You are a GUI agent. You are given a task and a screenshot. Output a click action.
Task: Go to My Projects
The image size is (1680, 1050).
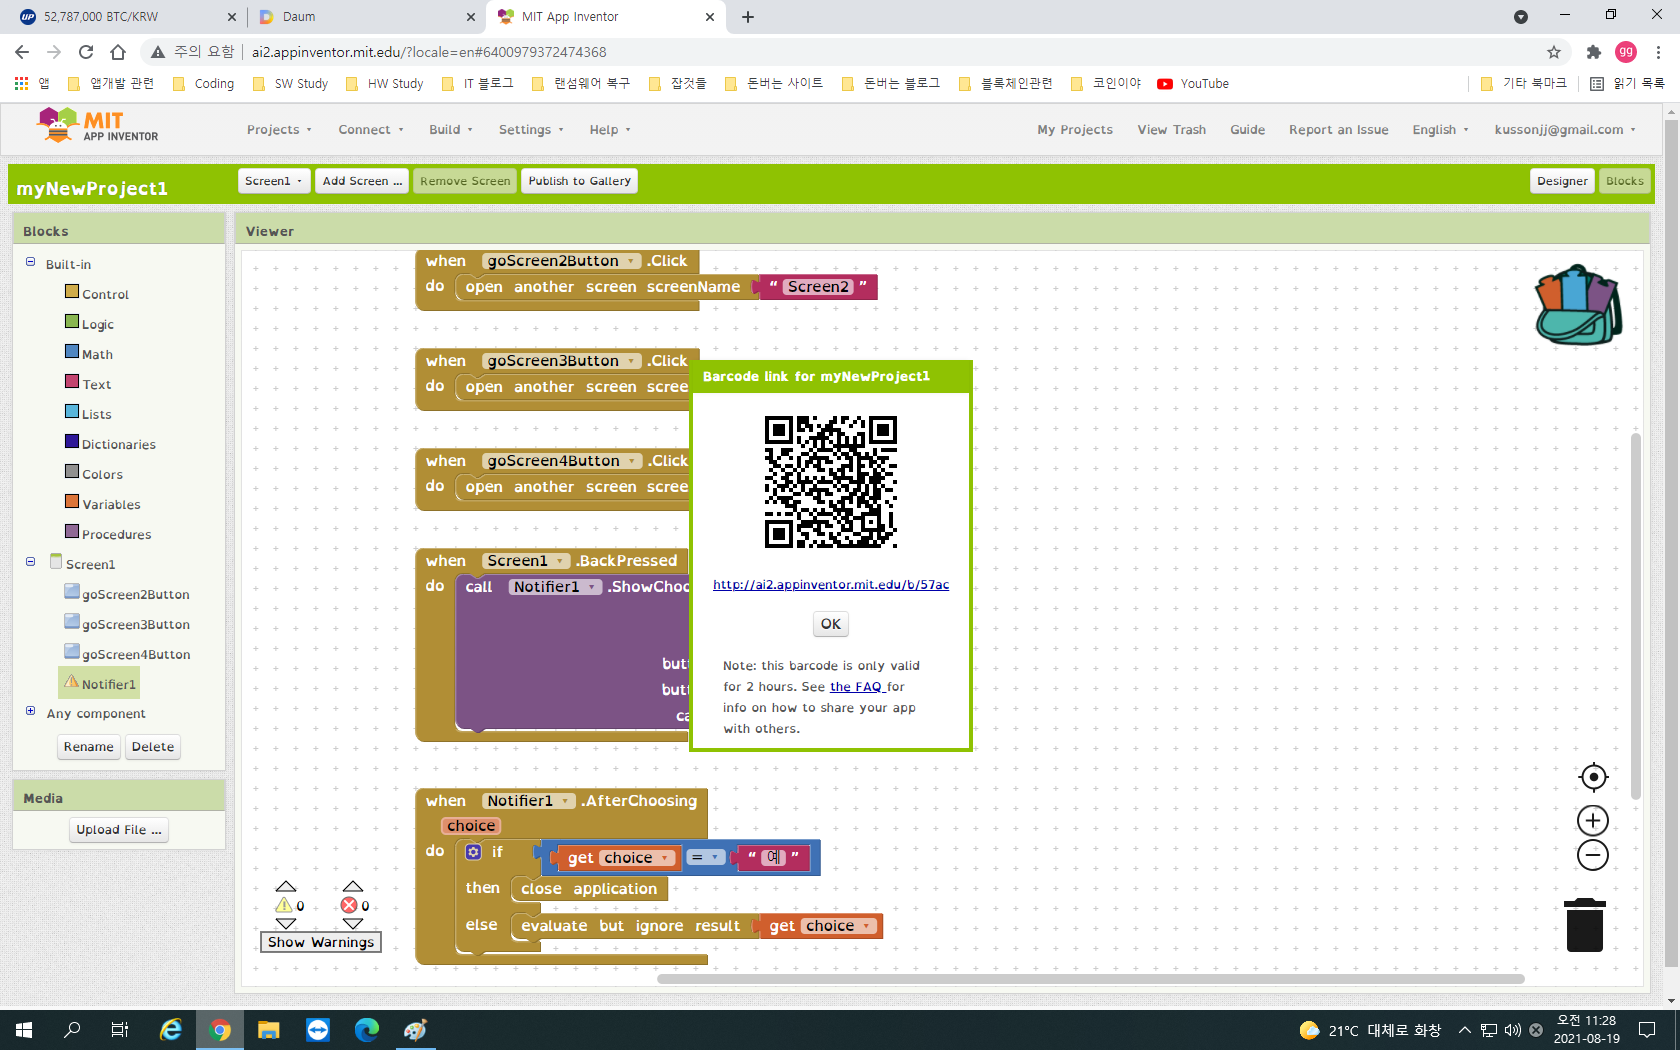pos(1075,130)
